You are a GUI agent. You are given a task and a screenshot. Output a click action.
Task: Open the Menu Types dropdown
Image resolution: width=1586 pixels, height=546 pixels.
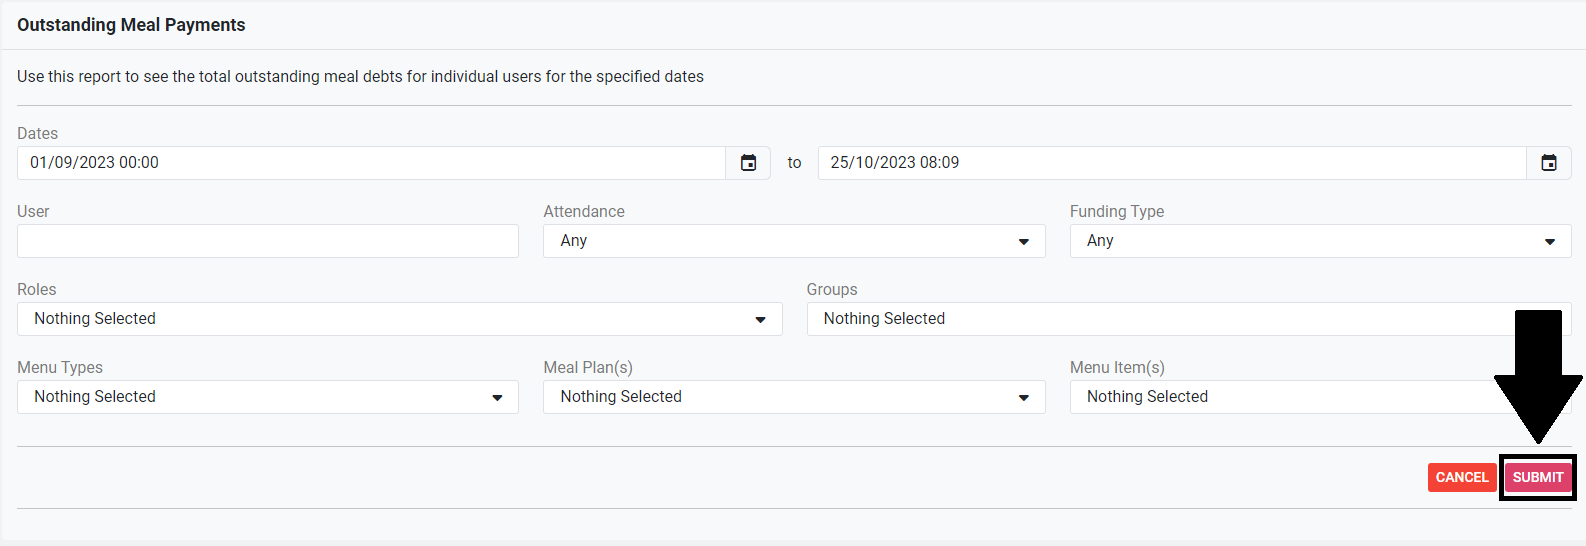pos(267,397)
